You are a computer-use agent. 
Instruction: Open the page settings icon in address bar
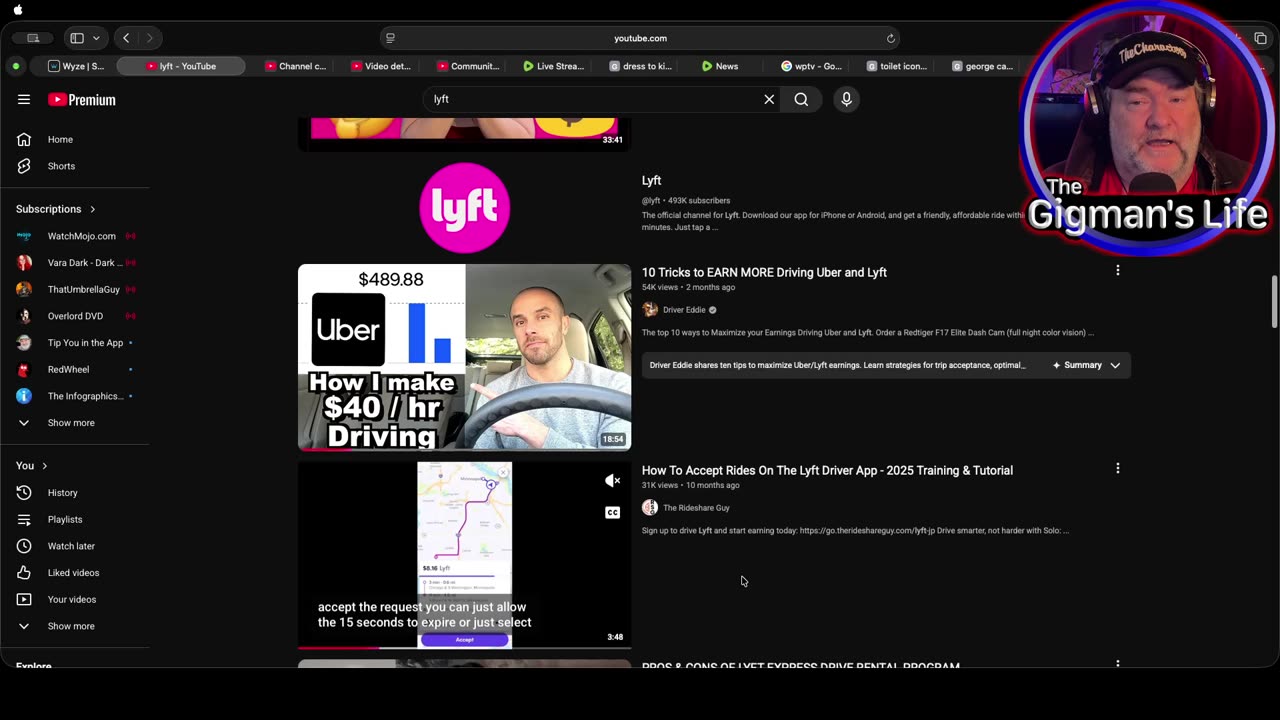click(390, 38)
